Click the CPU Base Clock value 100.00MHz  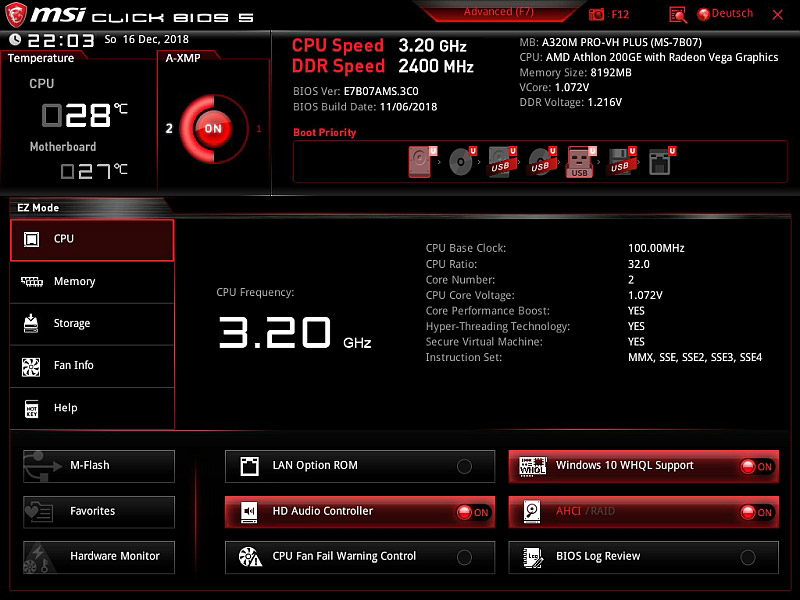tap(656, 248)
